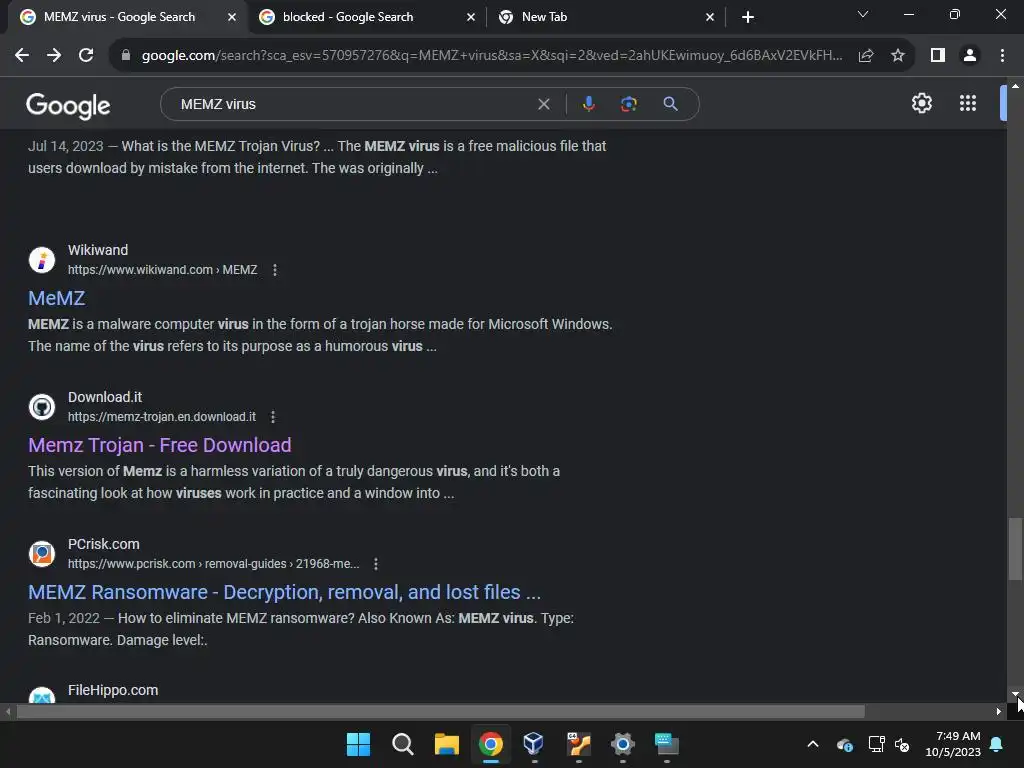Open more options for Download.it result
Screen dimensions: 1024x768
pyautogui.click(x=273, y=417)
